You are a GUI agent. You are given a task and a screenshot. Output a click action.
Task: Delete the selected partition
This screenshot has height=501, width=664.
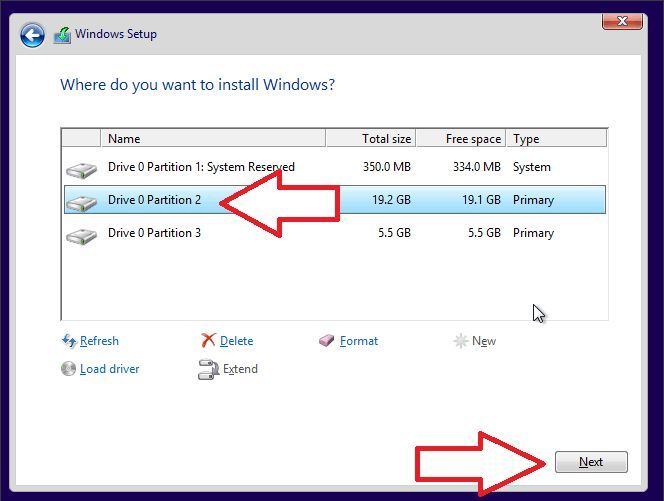coord(236,341)
